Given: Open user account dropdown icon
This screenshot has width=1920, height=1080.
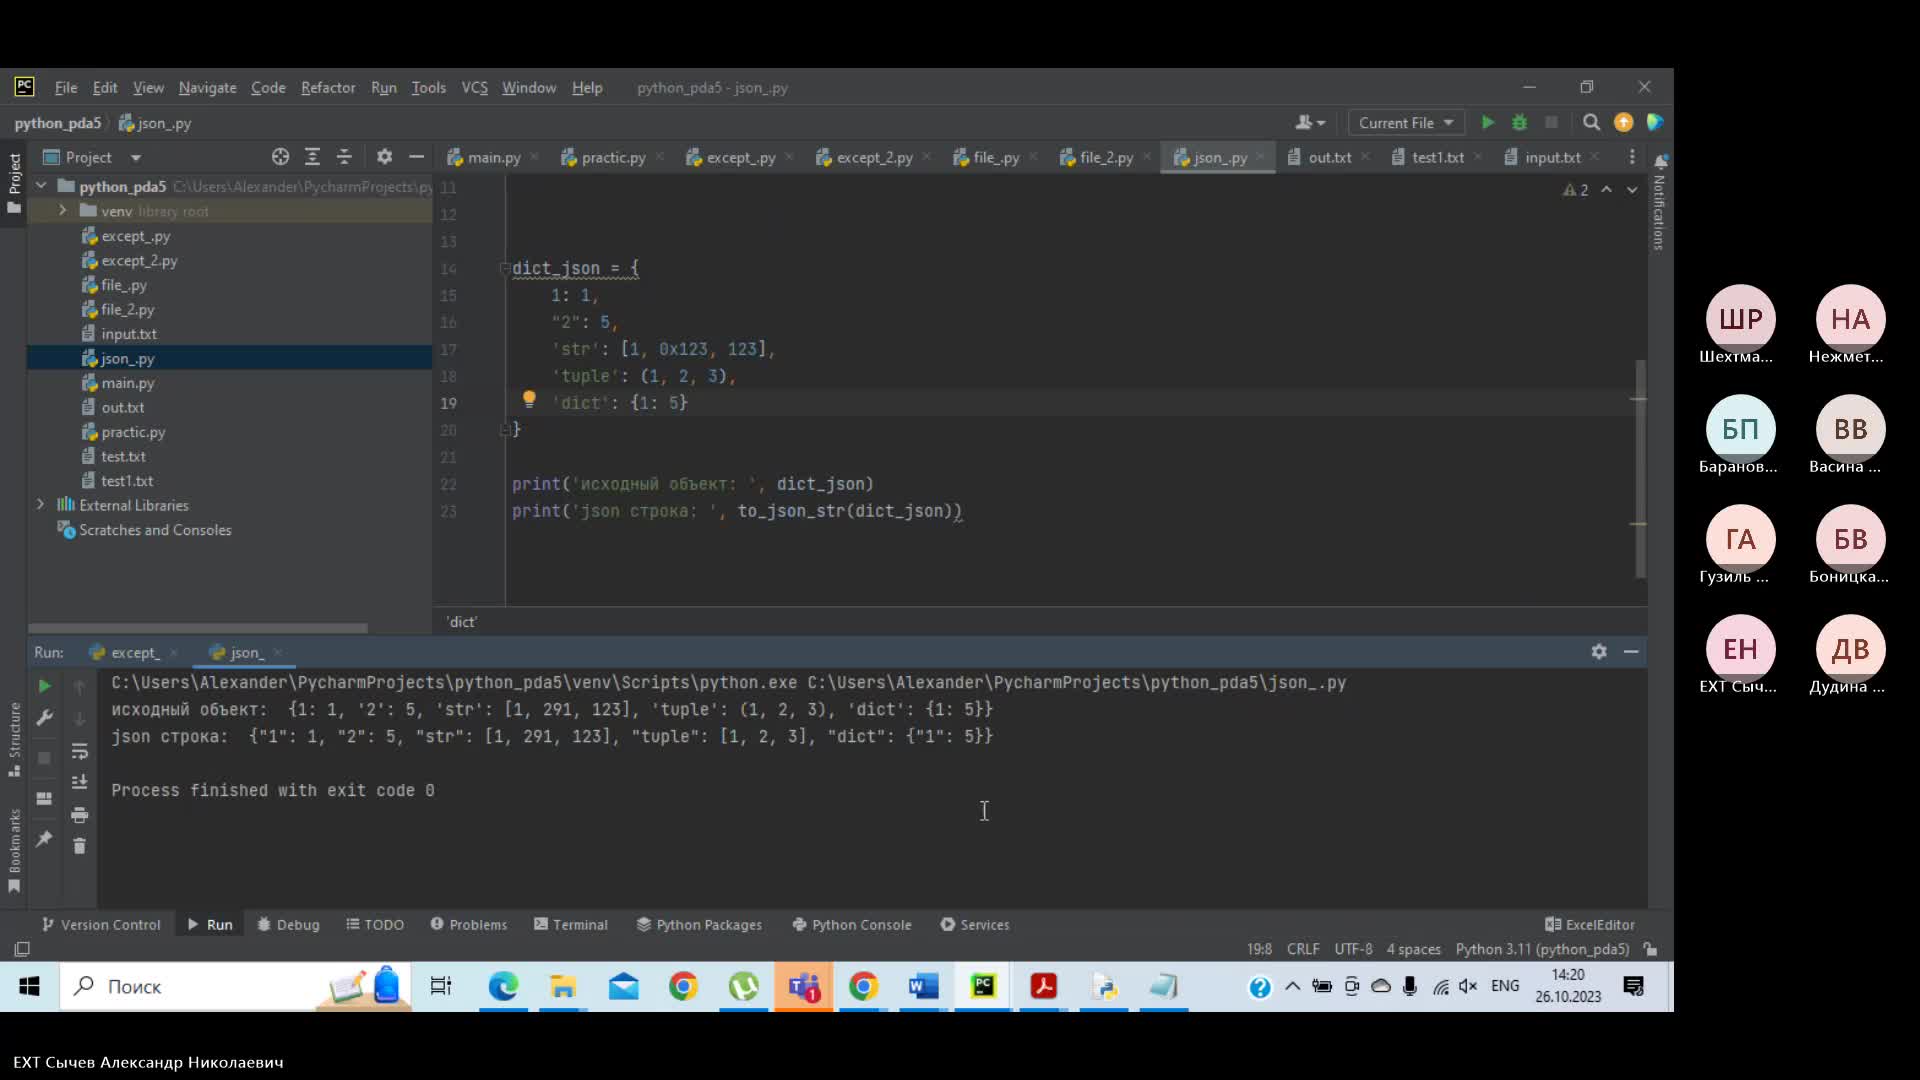Looking at the screenshot, I should click(1310, 123).
